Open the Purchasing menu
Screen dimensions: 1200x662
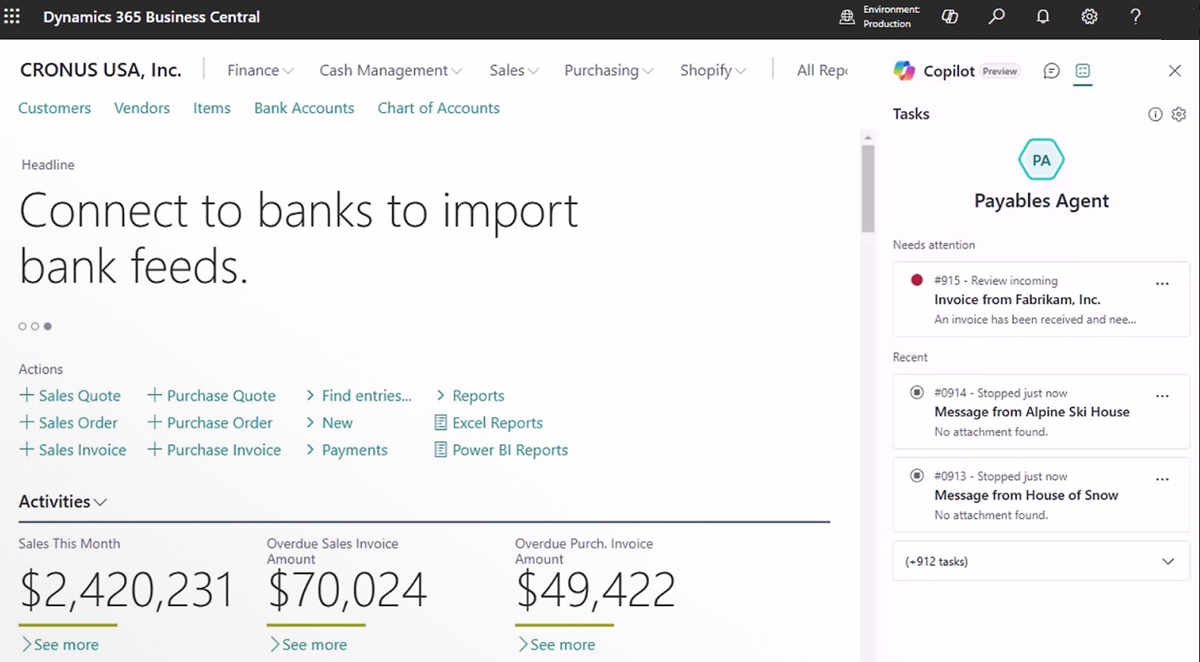(608, 70)
